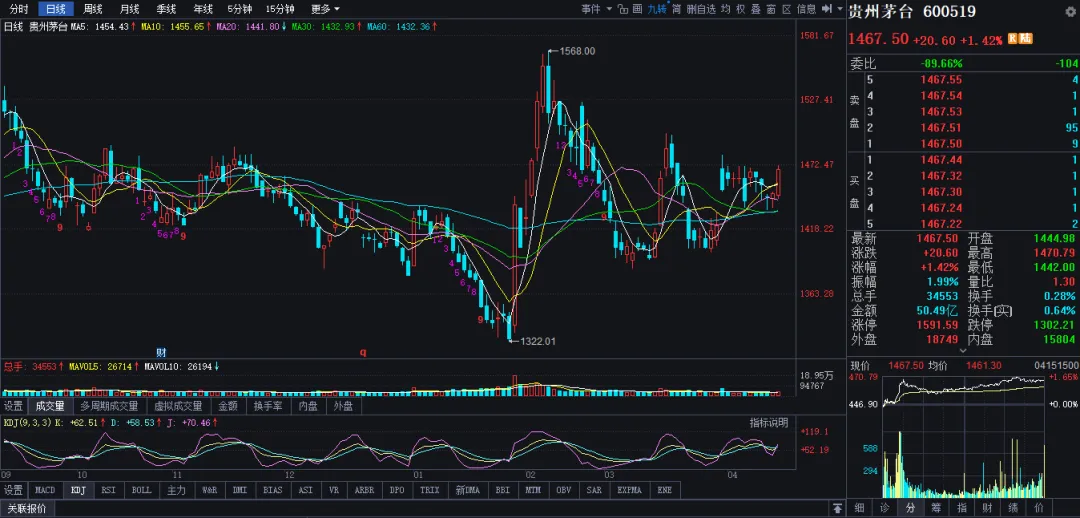The width and height of the screenshot is (1080, 518).
Task: Click the 区 range statistics icon
Action: pyautogui.click(x=785, y=9)
